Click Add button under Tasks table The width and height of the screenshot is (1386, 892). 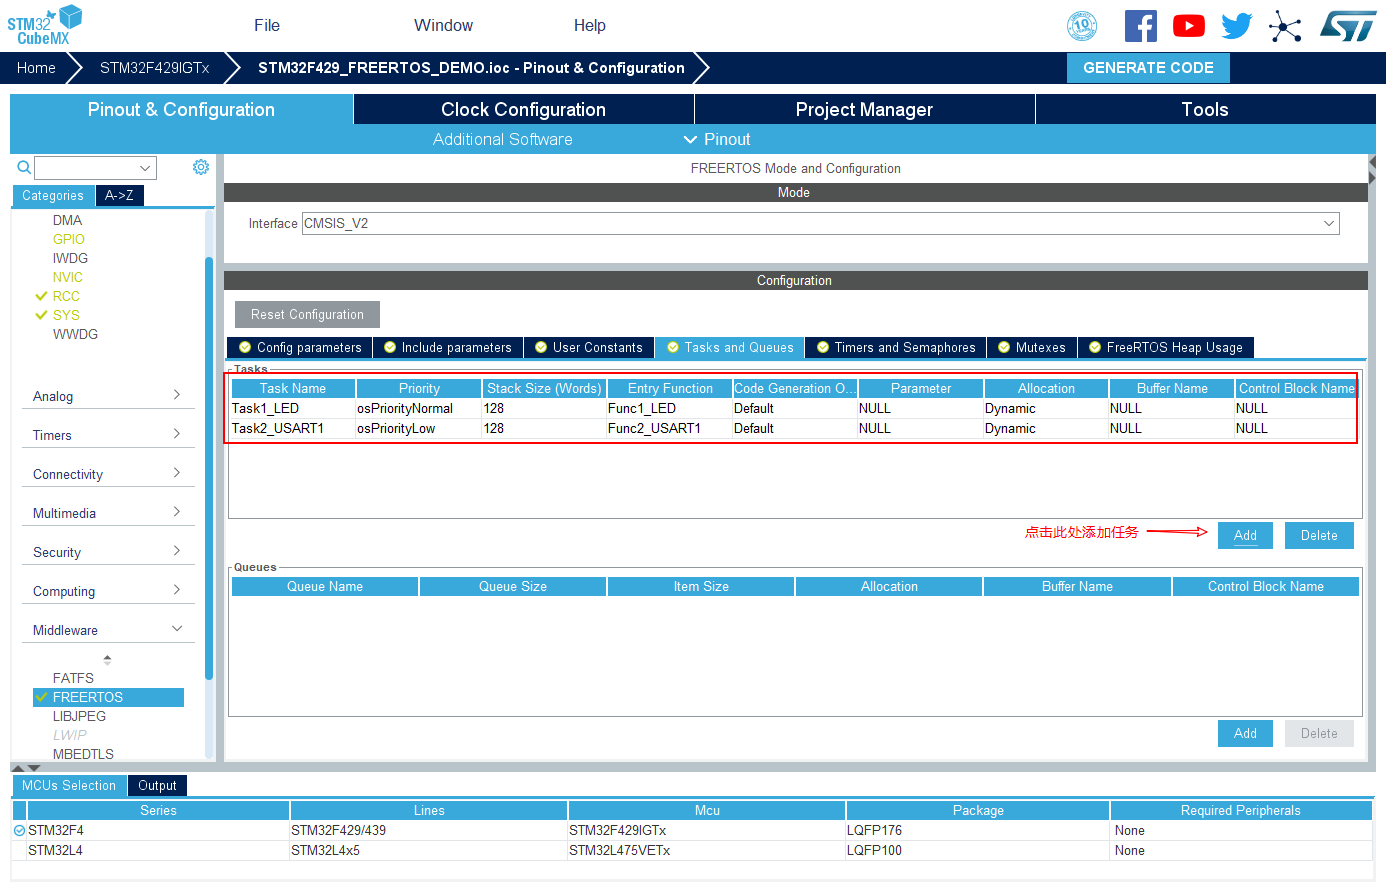point(1245,535)
